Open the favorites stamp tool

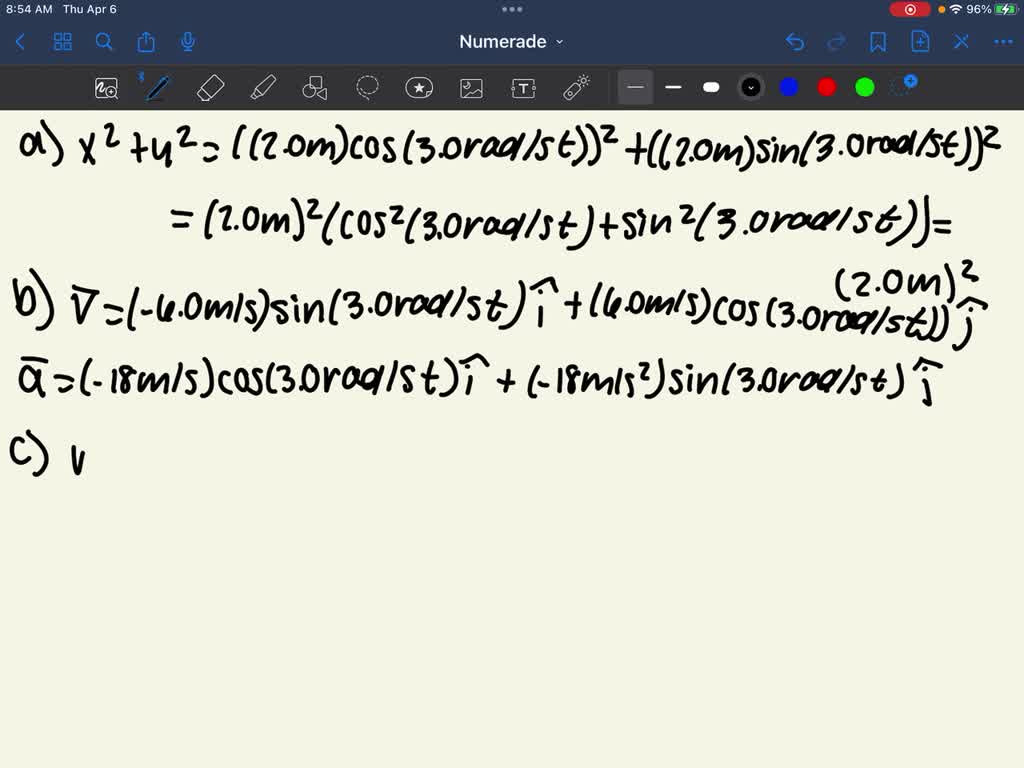419,88
